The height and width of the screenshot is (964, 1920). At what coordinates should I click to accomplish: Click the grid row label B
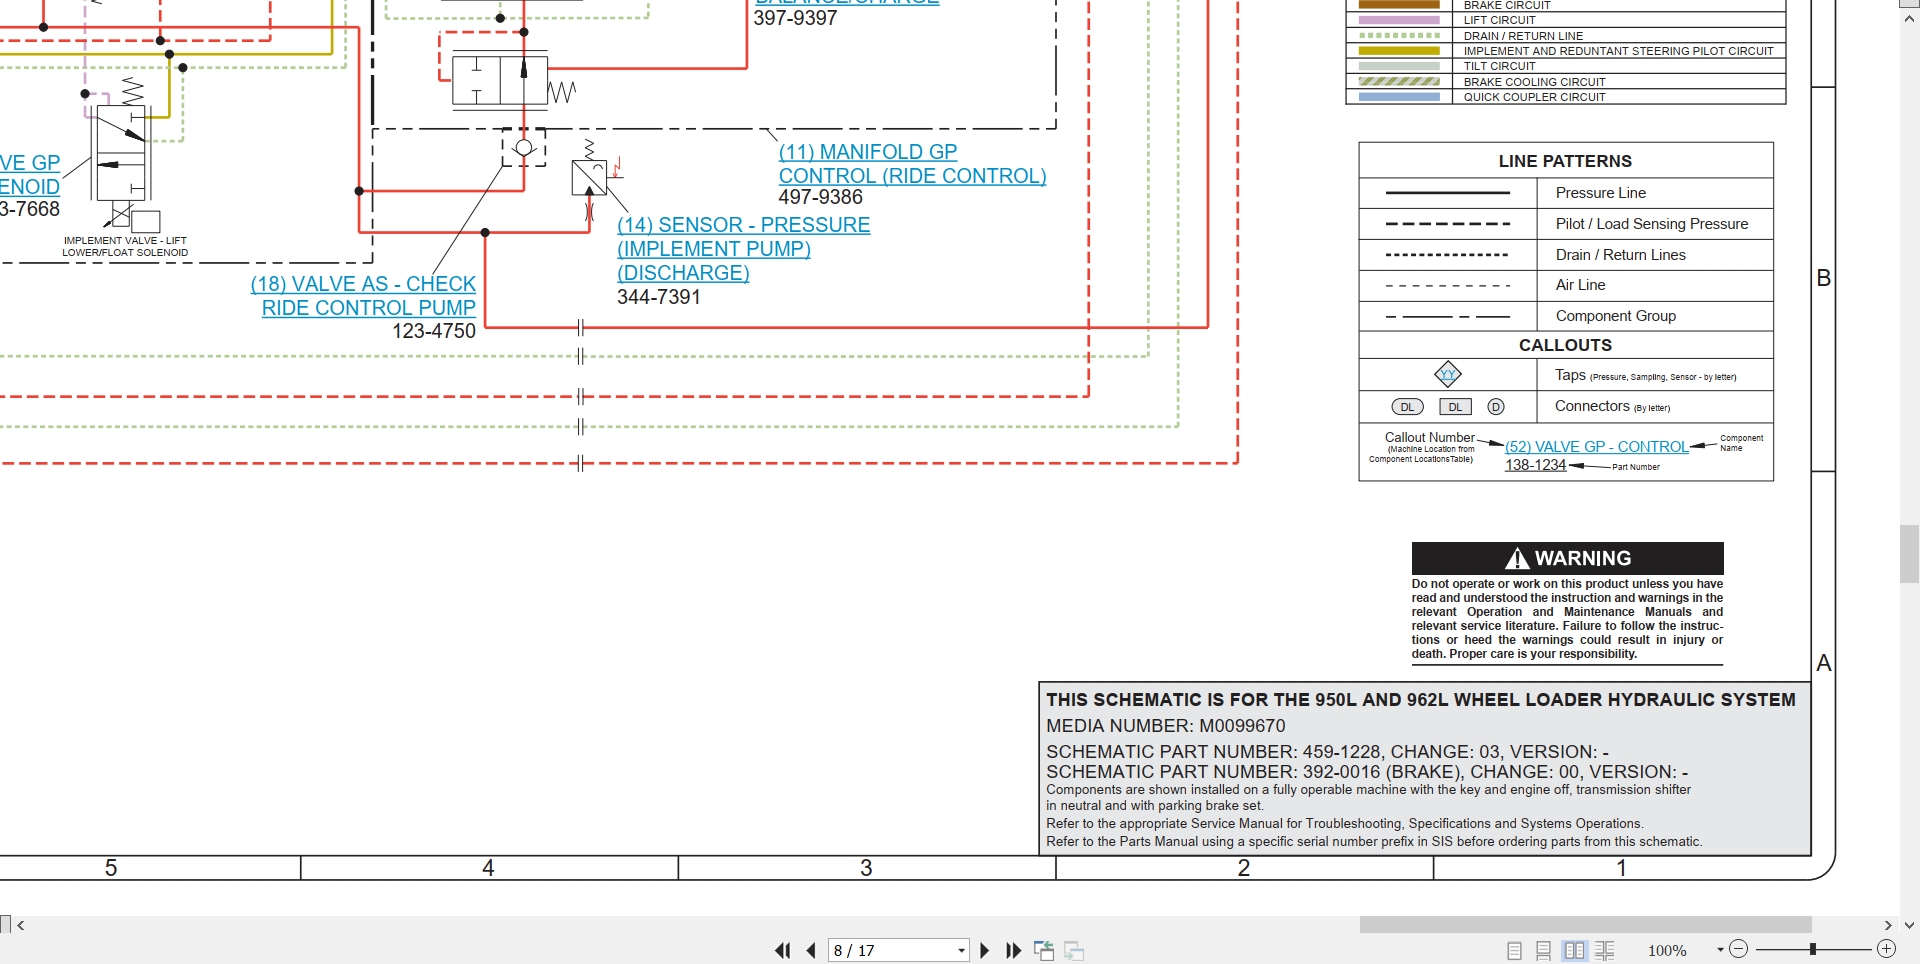1824,278
